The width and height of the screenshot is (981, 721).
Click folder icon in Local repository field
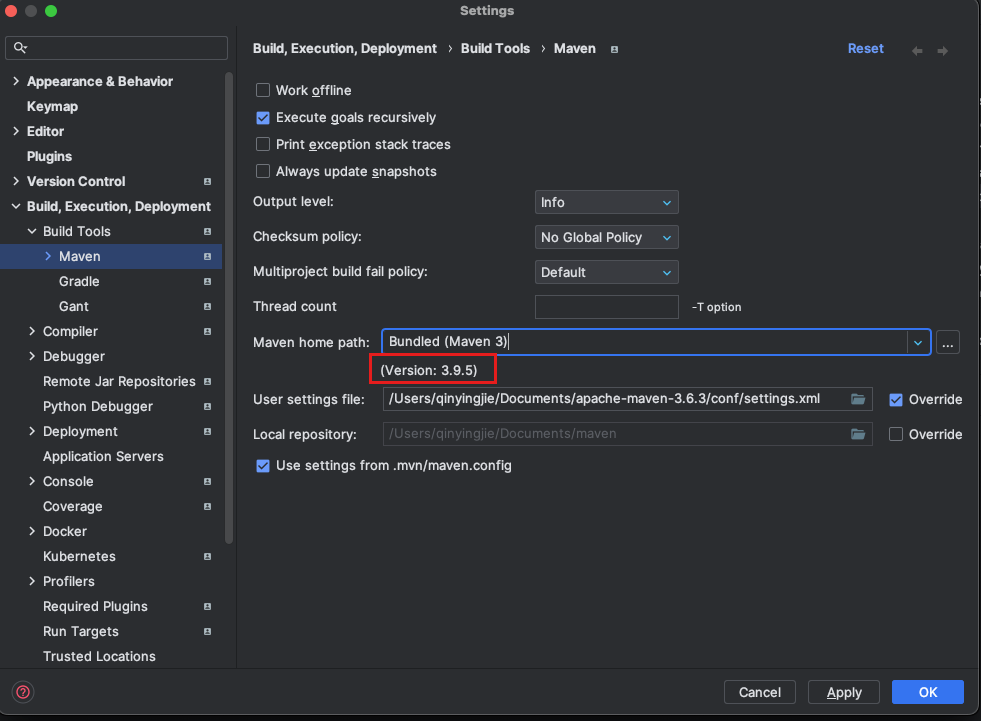coord(858,434)
